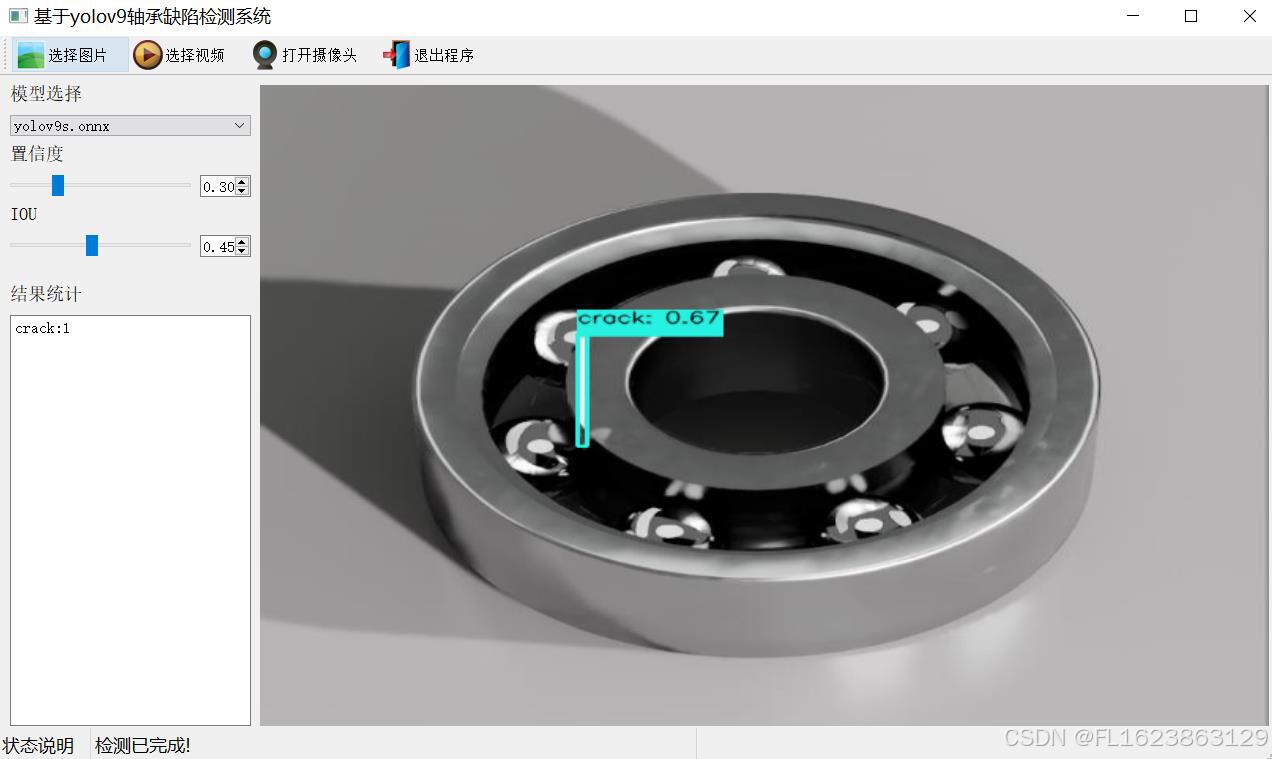This screenshot has width=1272, height=759.
Task: Click the 检测已完成! status message
Action: (142, 745)
